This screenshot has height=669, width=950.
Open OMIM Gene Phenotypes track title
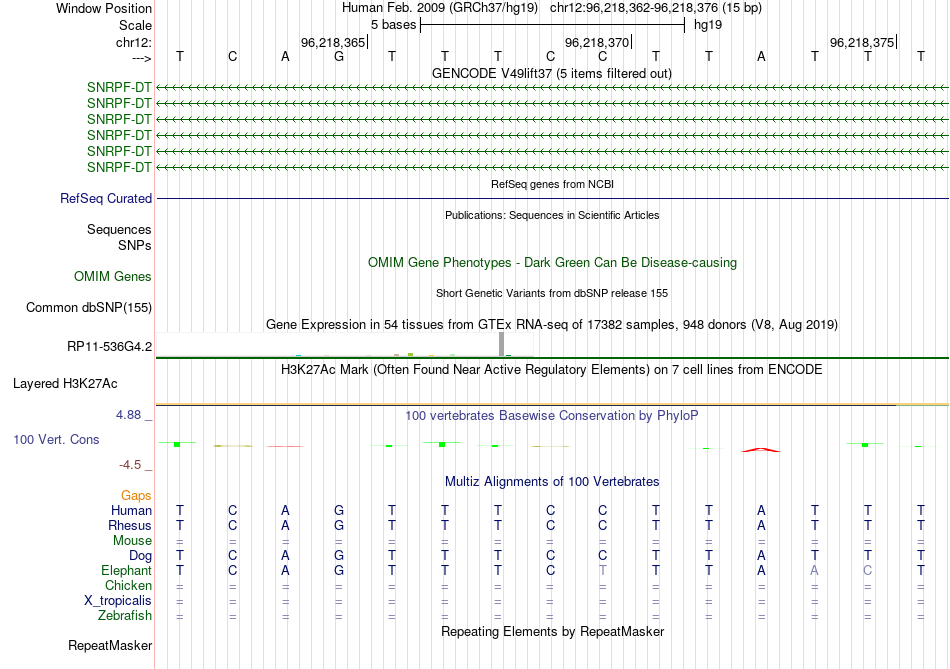click(552, 262)
